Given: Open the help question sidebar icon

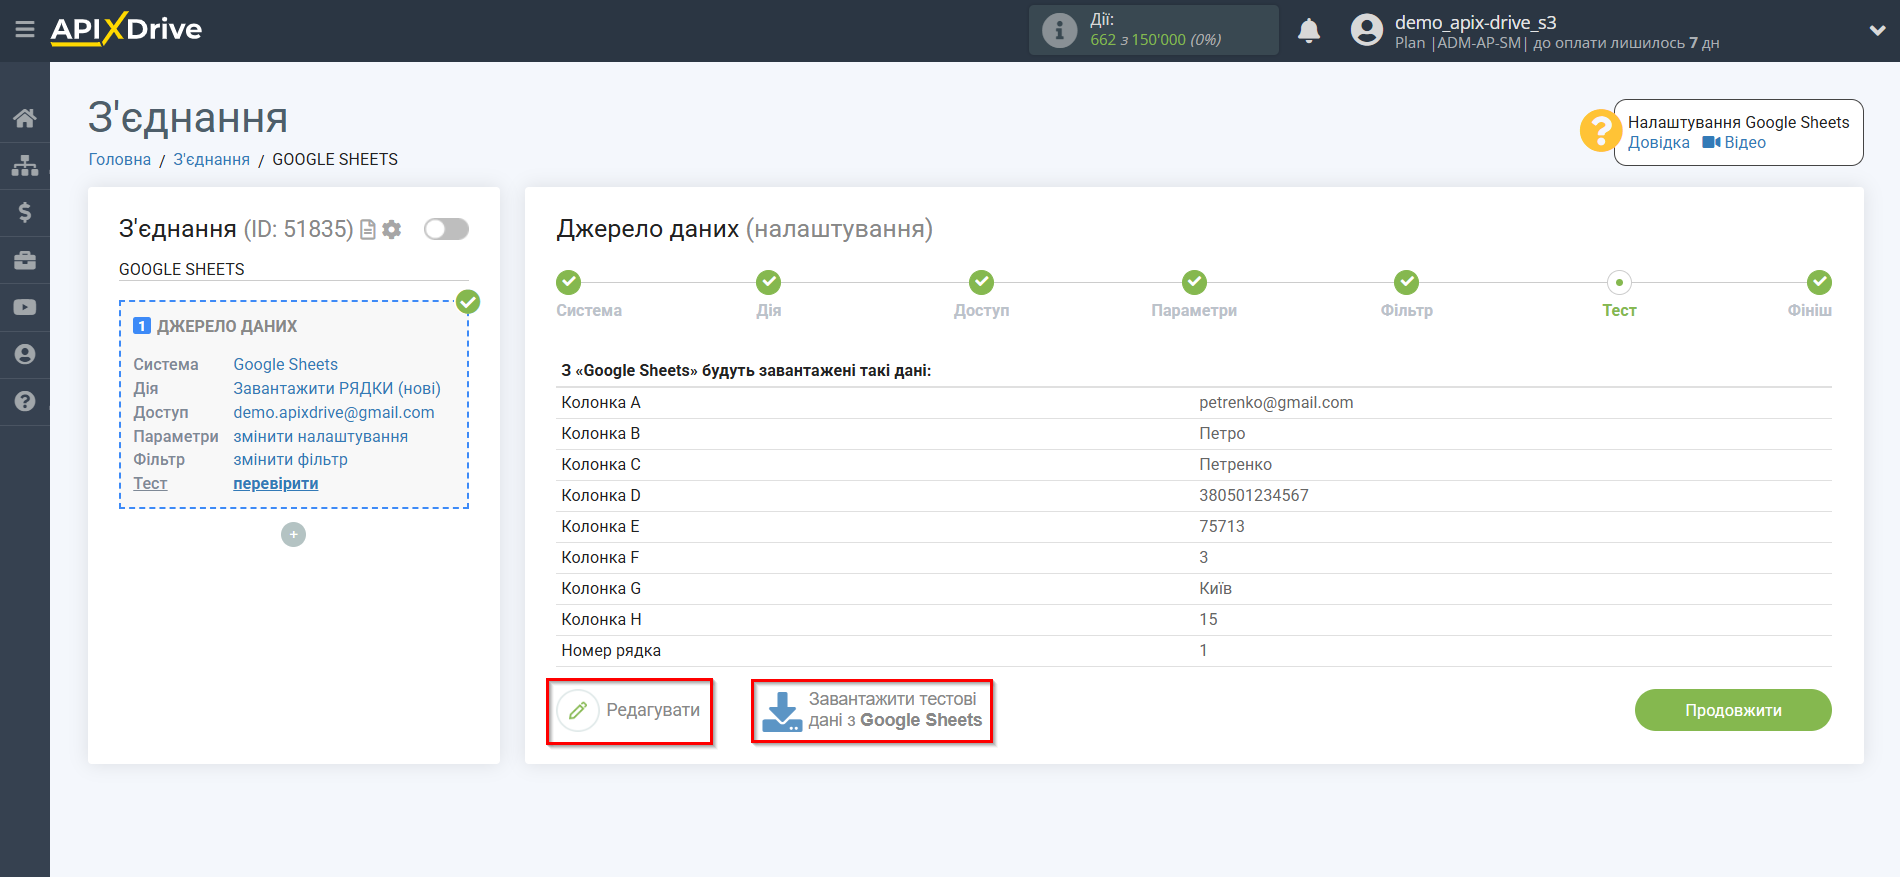Looking at the screenshot, I should click(25, 401).
